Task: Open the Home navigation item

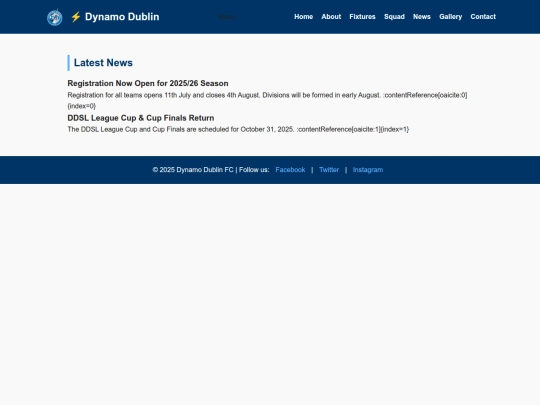Action: [x=303, y=17]
